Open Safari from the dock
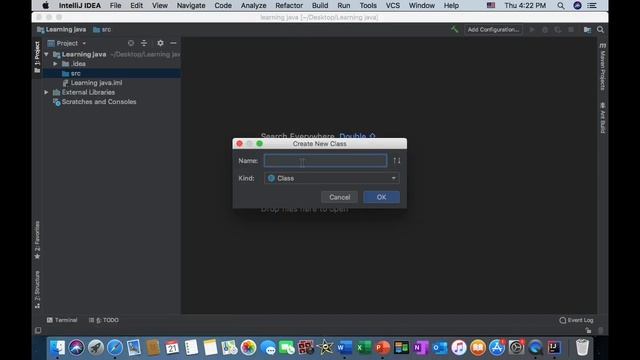640x360 pixels. pyautogui.click(x=115, y=347)
